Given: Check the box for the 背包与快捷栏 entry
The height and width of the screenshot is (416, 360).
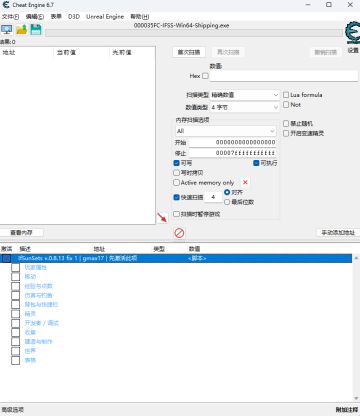Looking at the screenshot, I should pos(15,304).
